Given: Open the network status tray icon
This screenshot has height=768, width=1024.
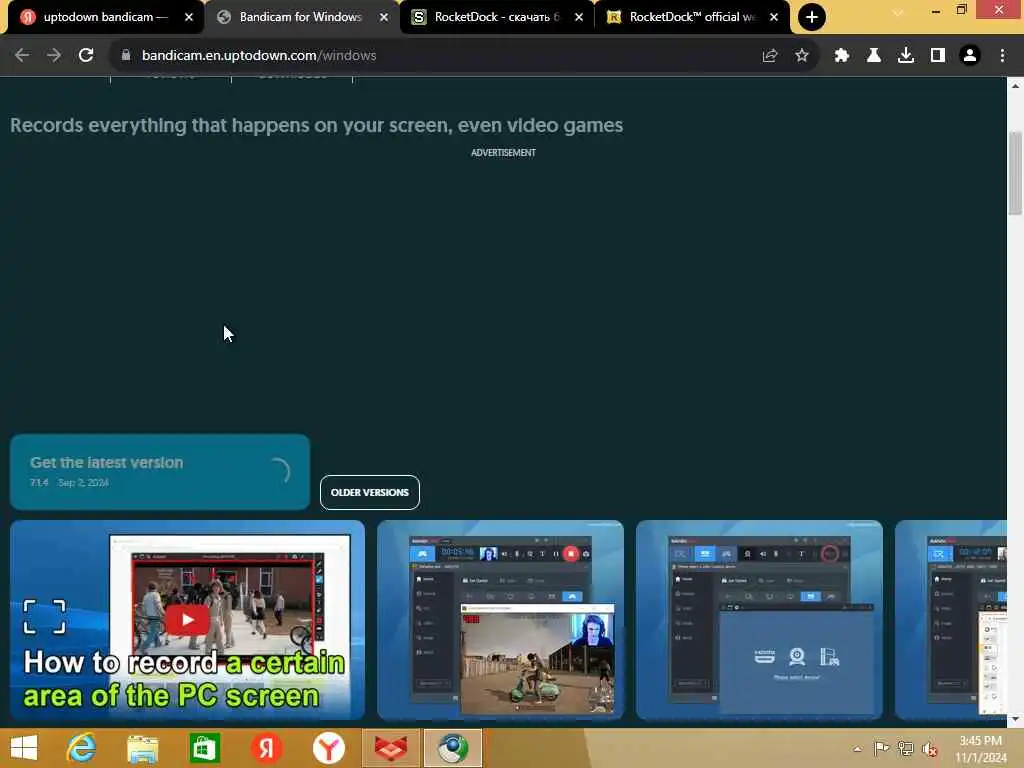Looking at the screenshot, I should [906, 748].
